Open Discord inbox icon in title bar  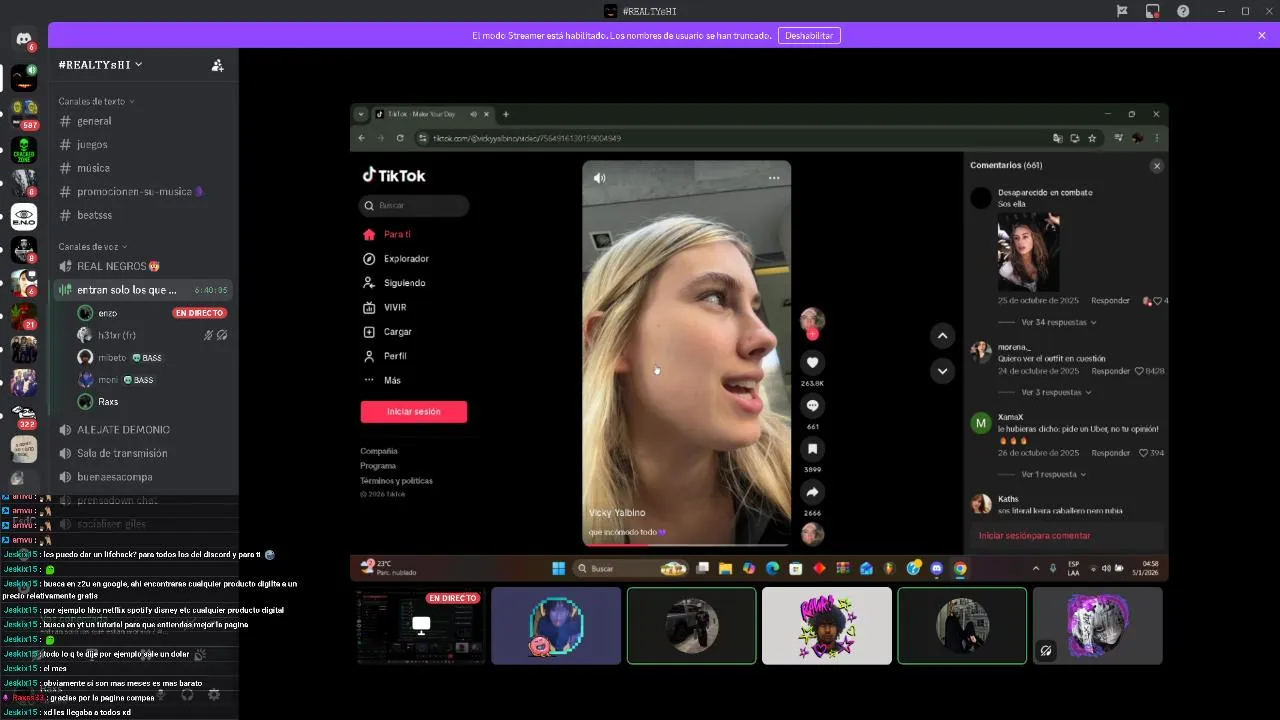coord(1152,11)
